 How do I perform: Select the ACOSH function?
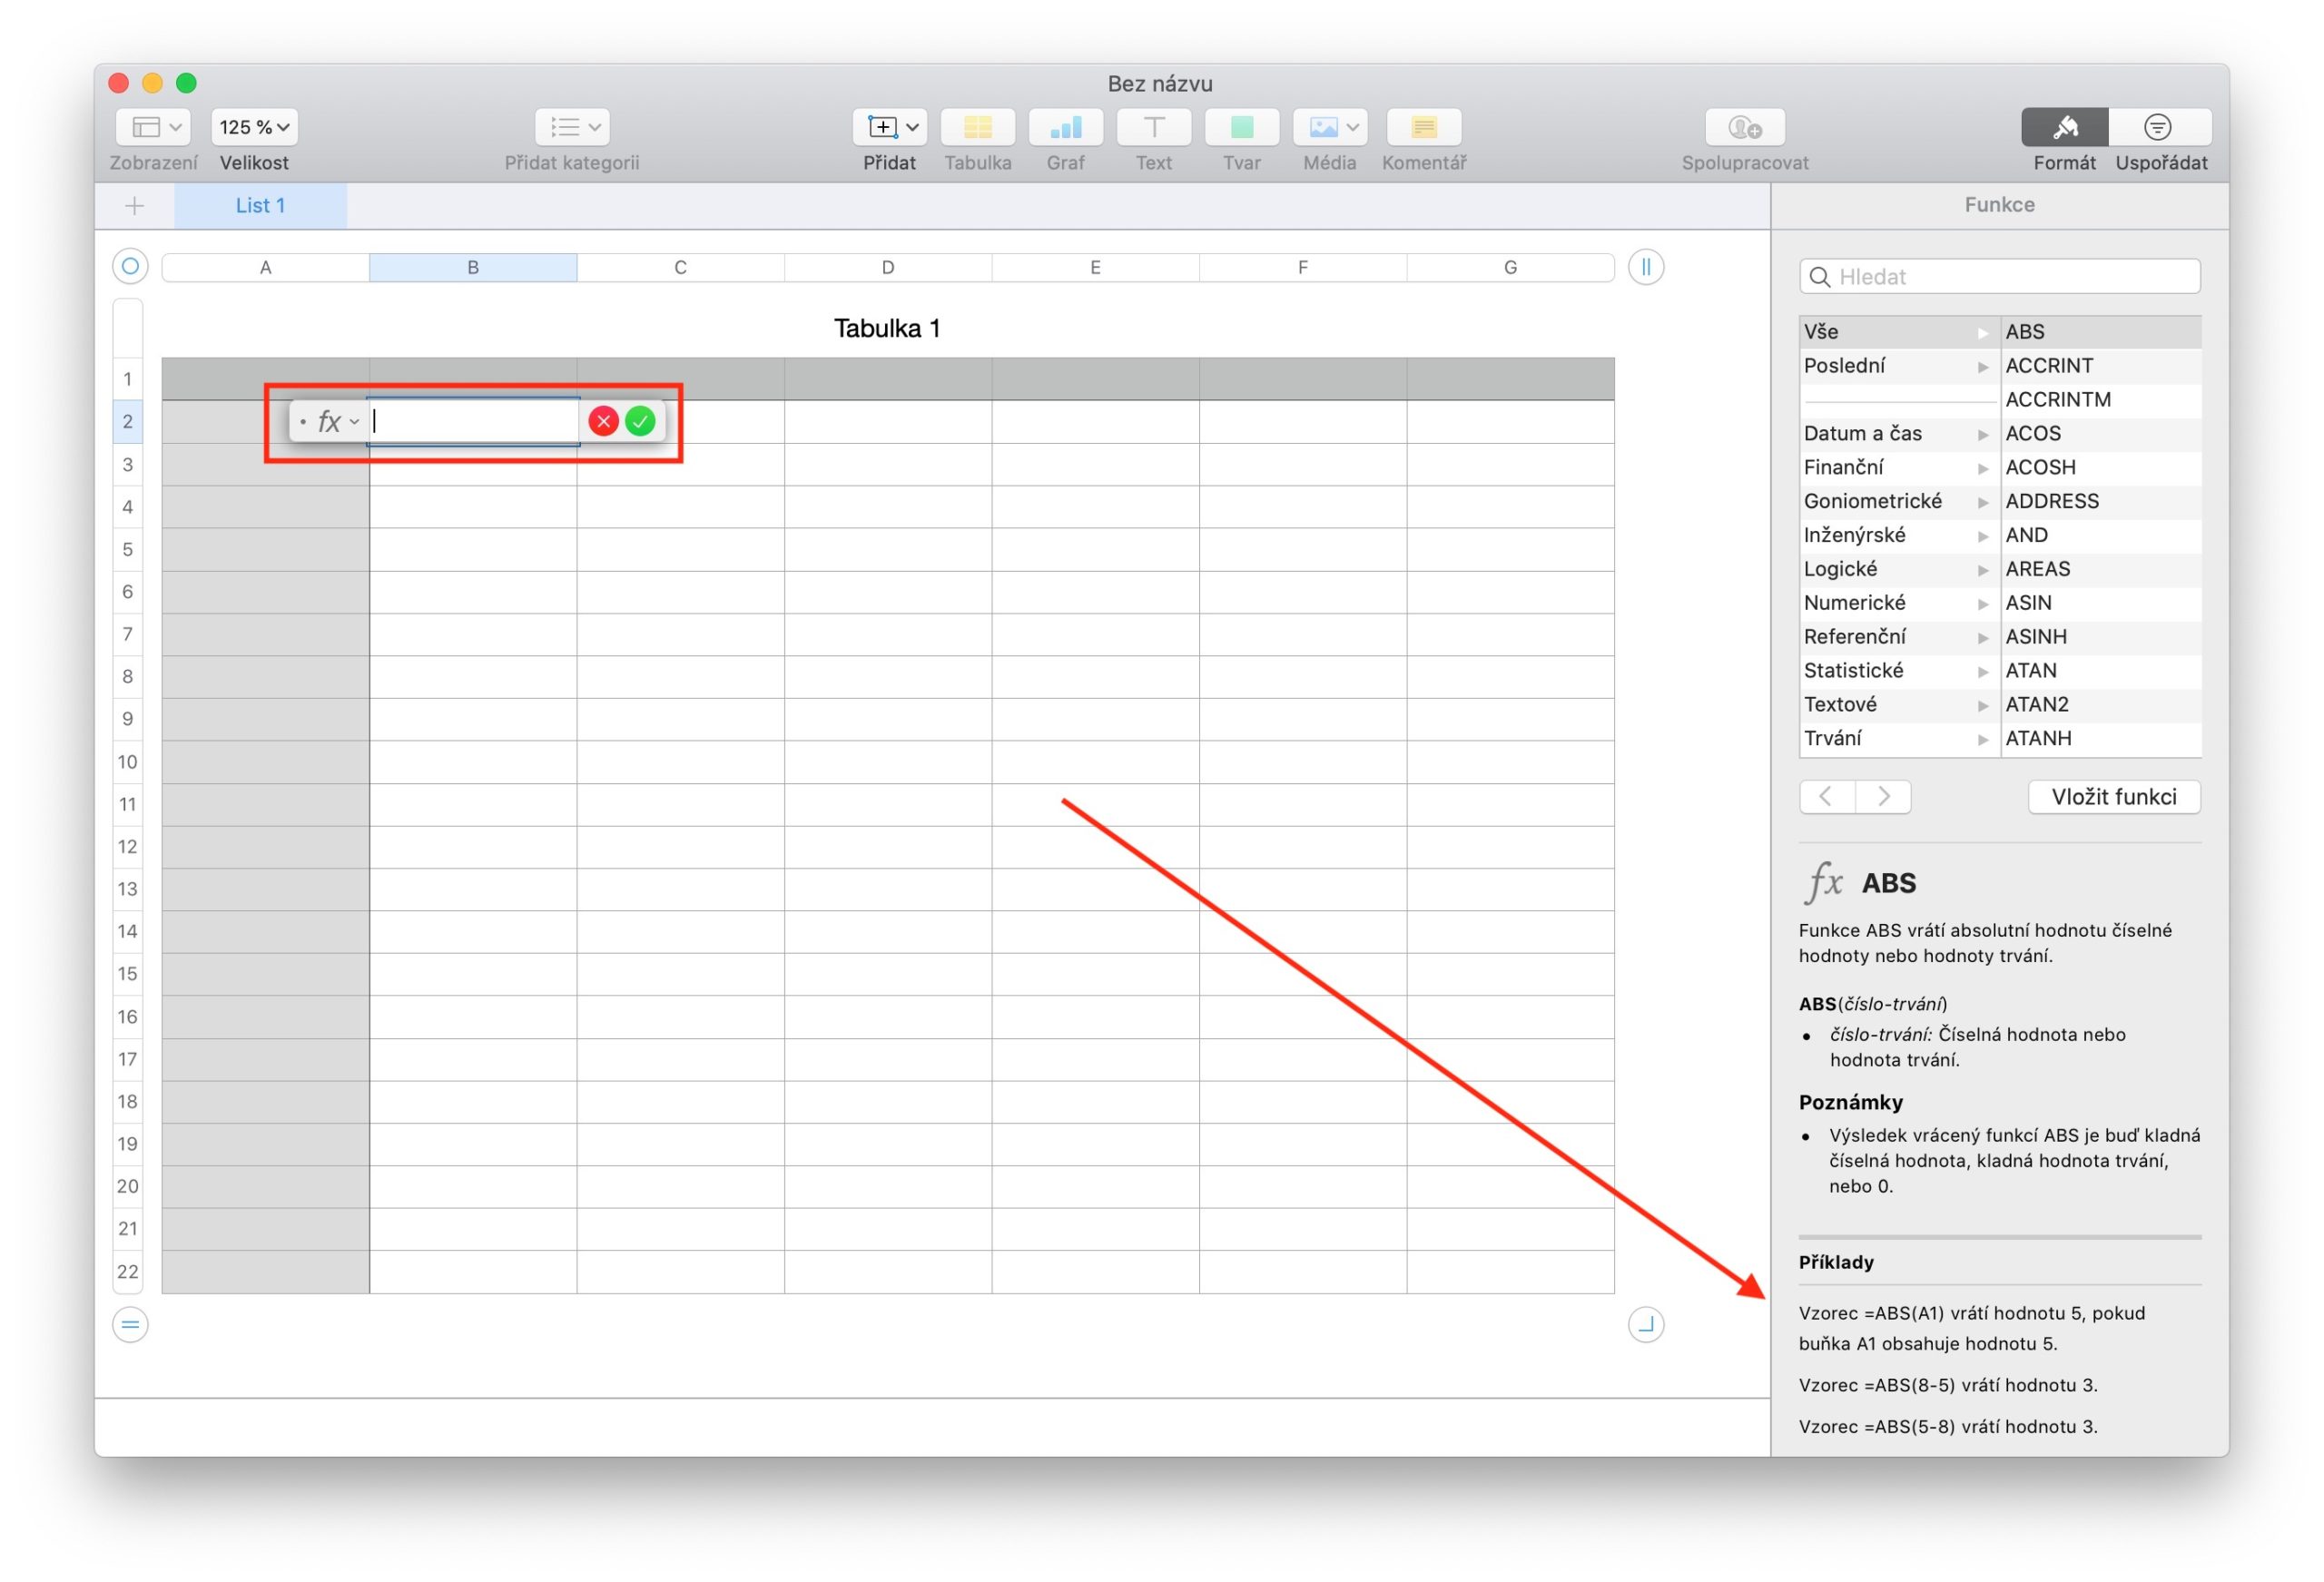coord(2101,468)
